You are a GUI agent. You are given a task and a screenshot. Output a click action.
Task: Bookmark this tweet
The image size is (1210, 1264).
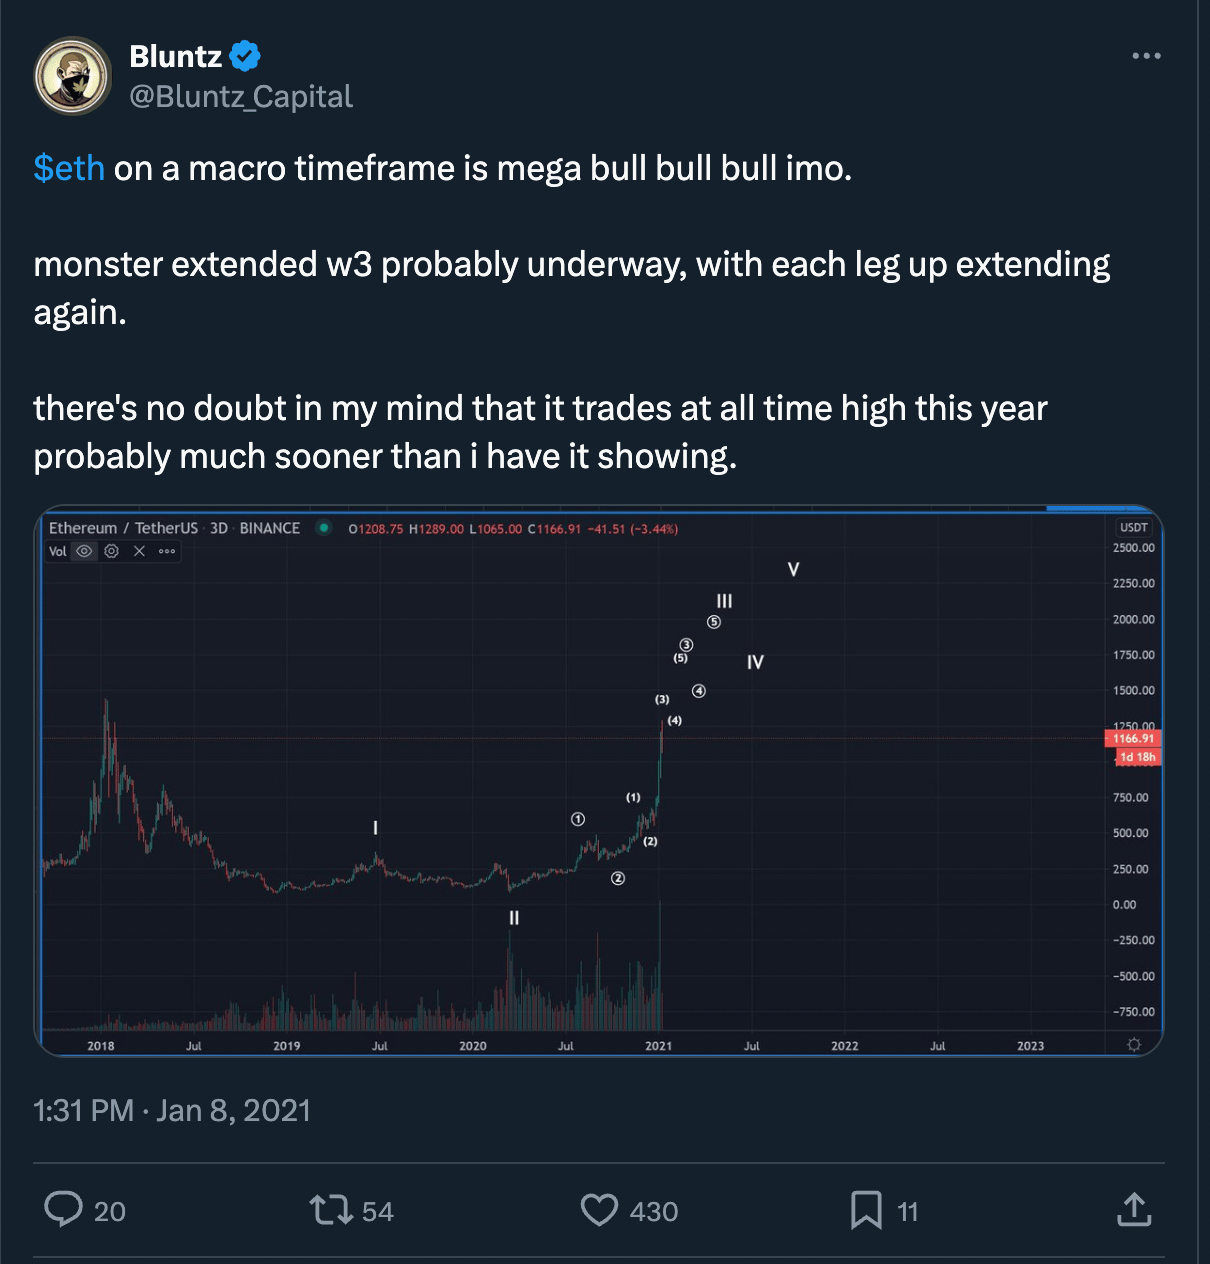(866, 1209)
